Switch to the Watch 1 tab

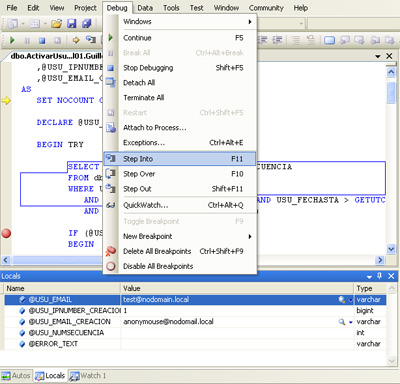tap(88, 376)
